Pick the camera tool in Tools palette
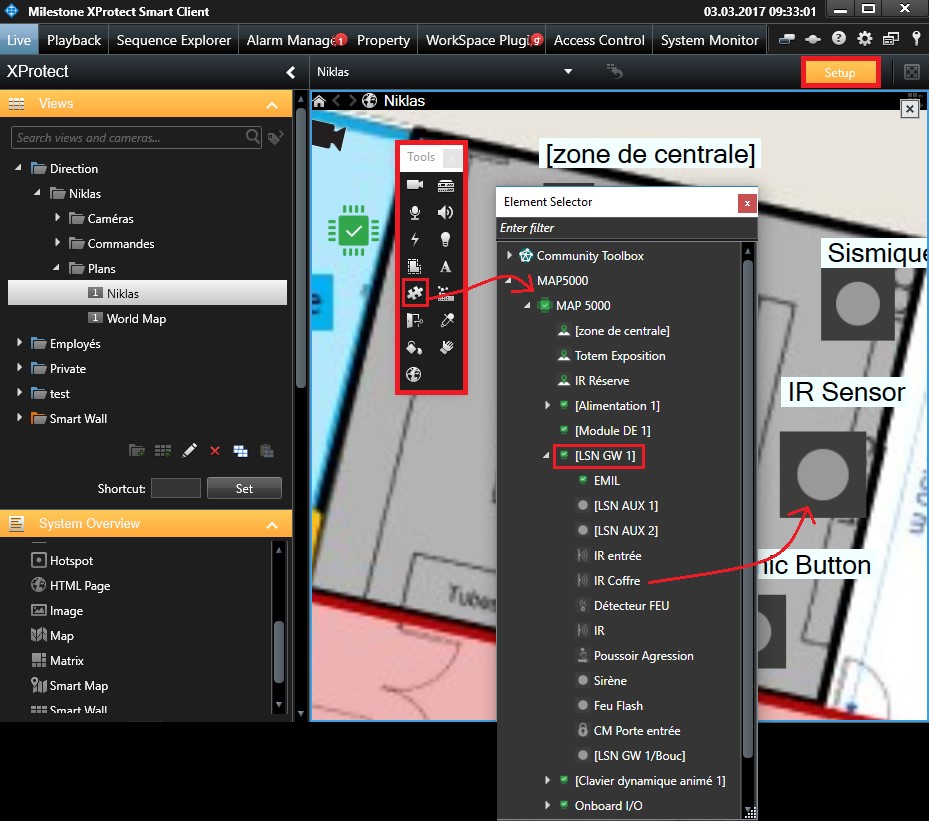 coord(415,185)
